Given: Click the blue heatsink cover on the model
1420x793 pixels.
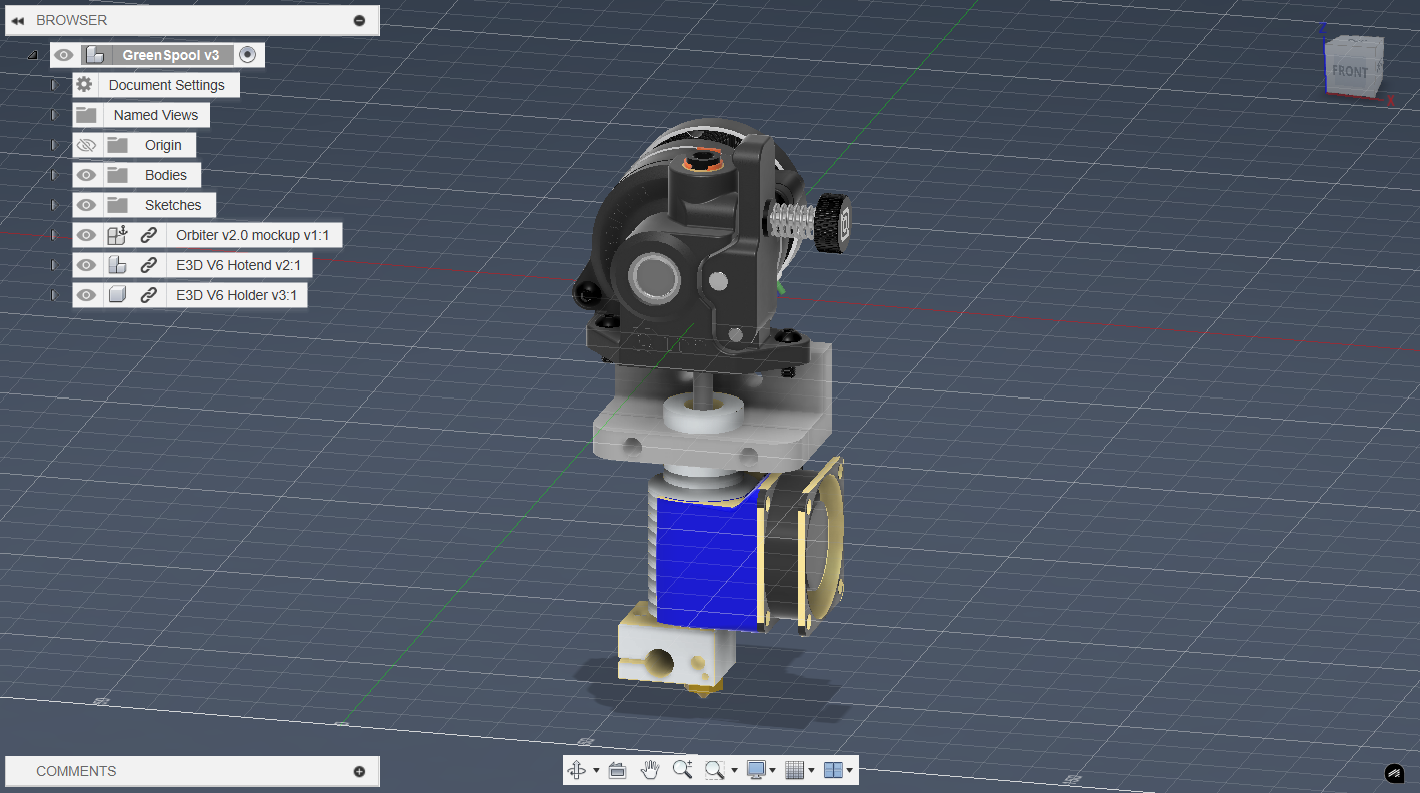Looking at the screenshot, I should (709, 562).
